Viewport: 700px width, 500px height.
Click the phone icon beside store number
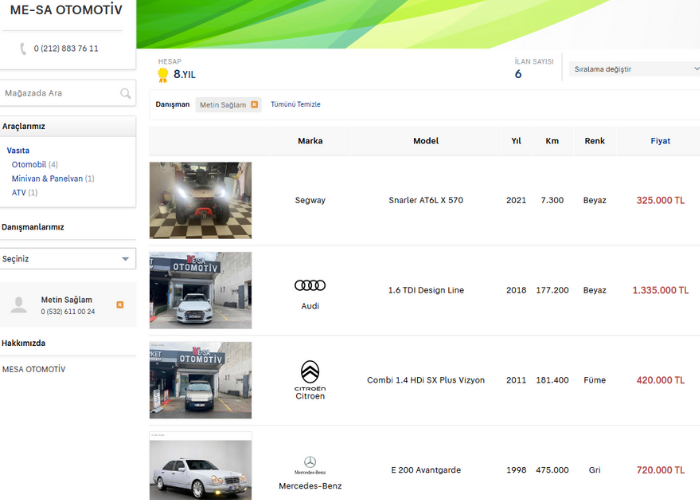[23, 49]
